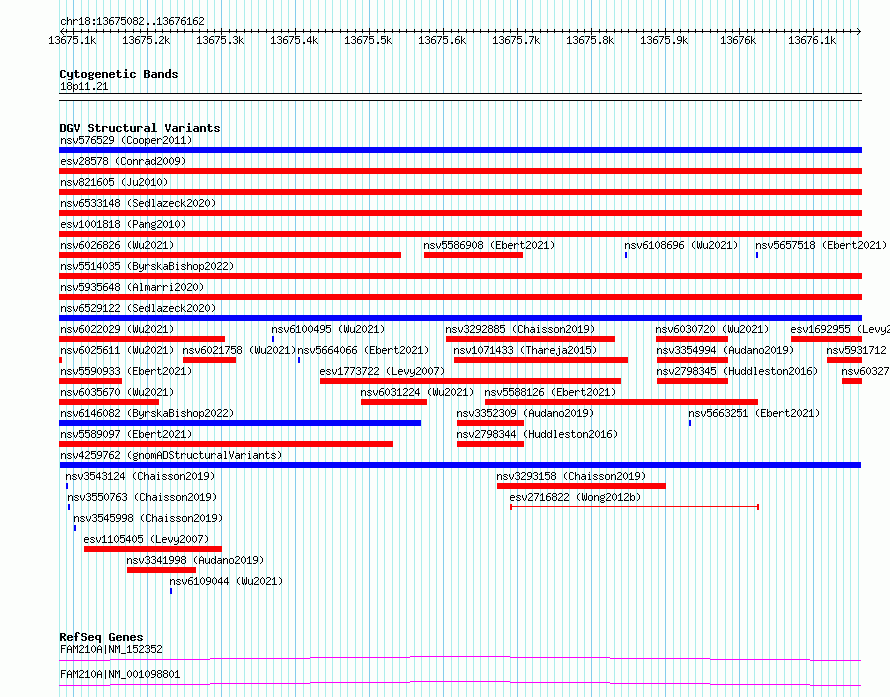The height and width of the screenshot is (697, 890).
Task: Click nsv6025611 (Wu2021) label
Action: [117, 350]
